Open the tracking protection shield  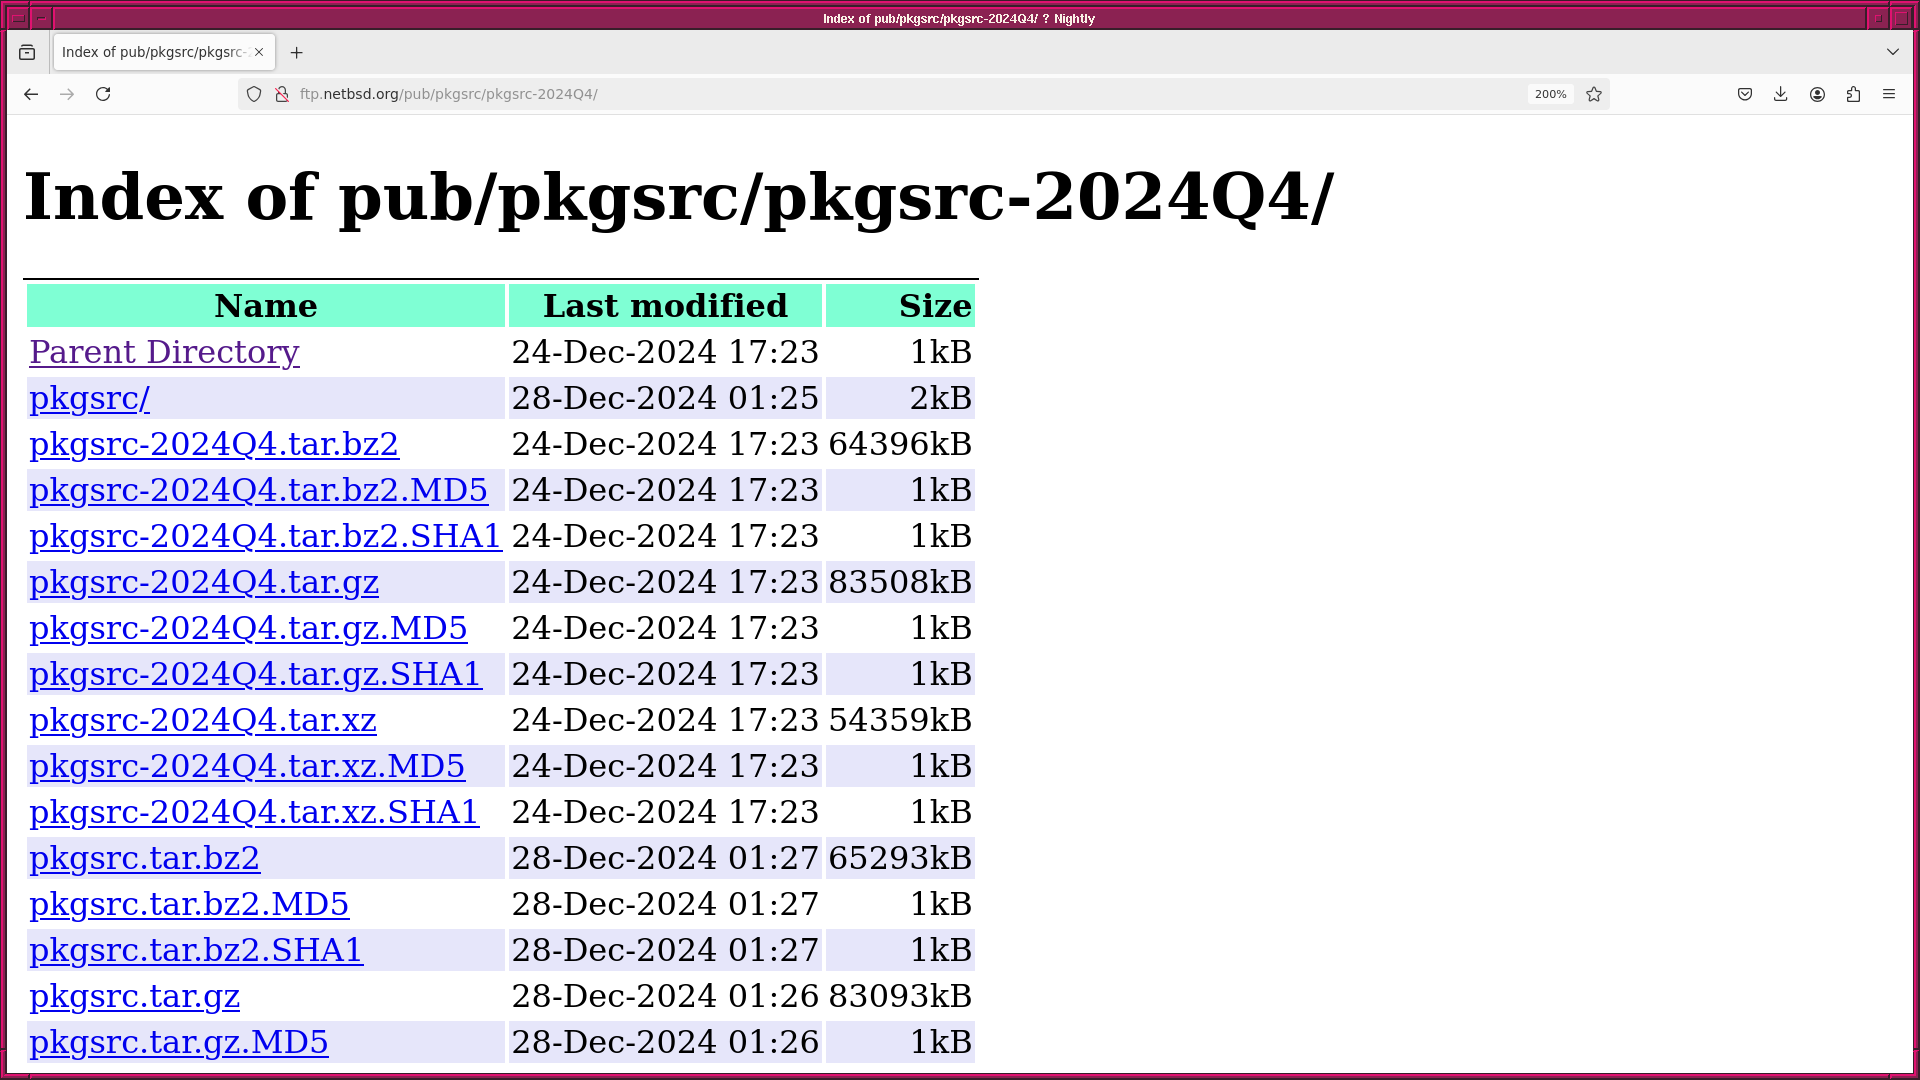tap(254, 94)
